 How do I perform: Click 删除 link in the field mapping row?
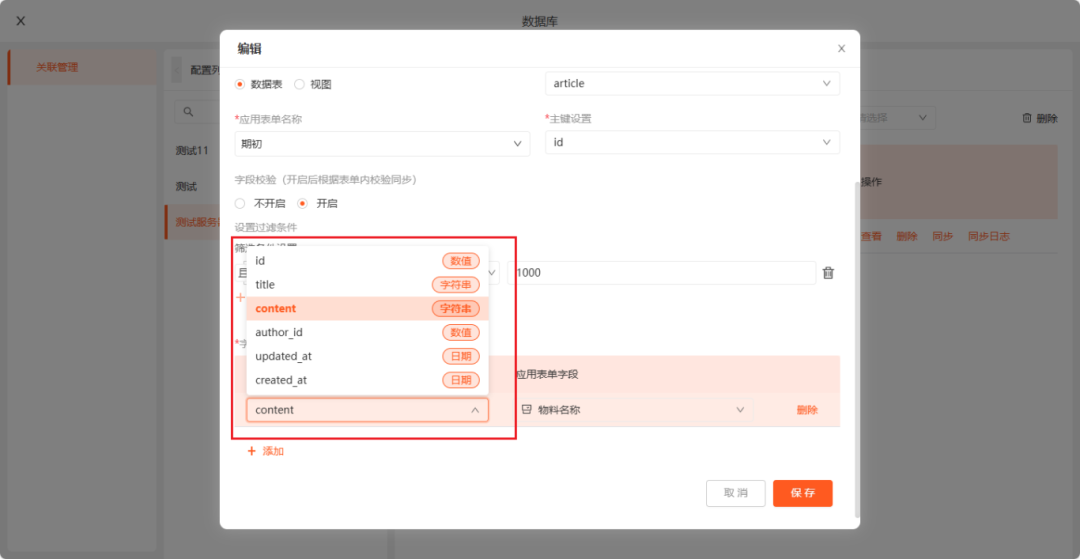coord(807,410)
